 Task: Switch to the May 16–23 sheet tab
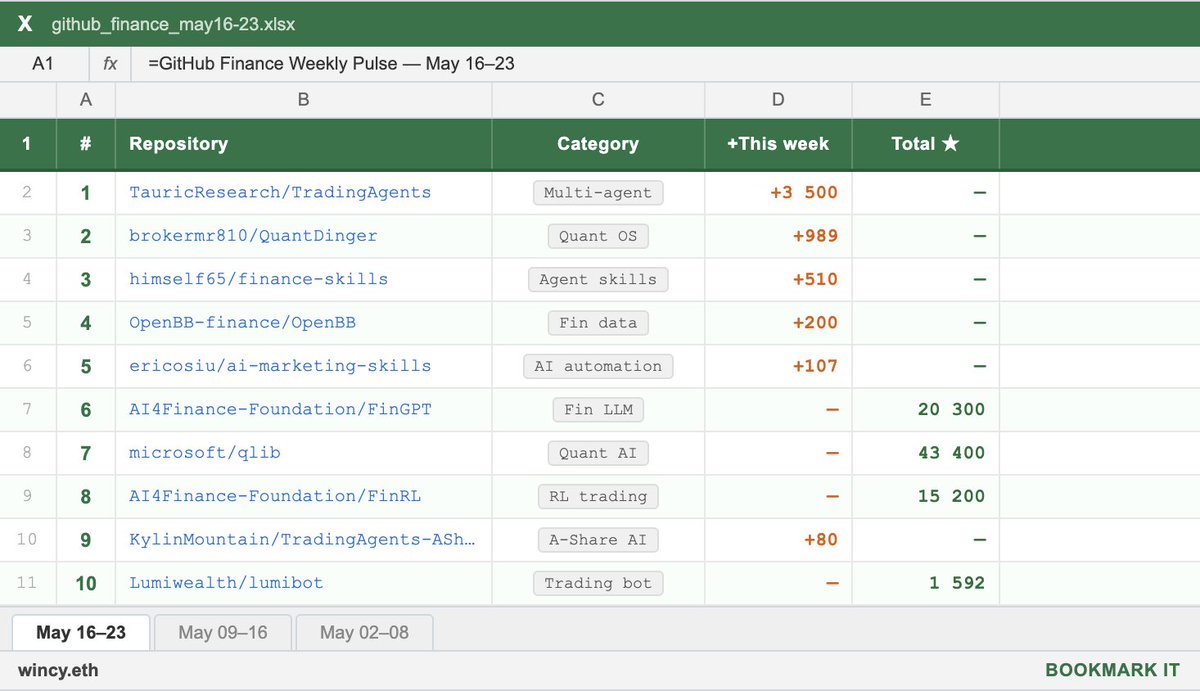point(81,632)
